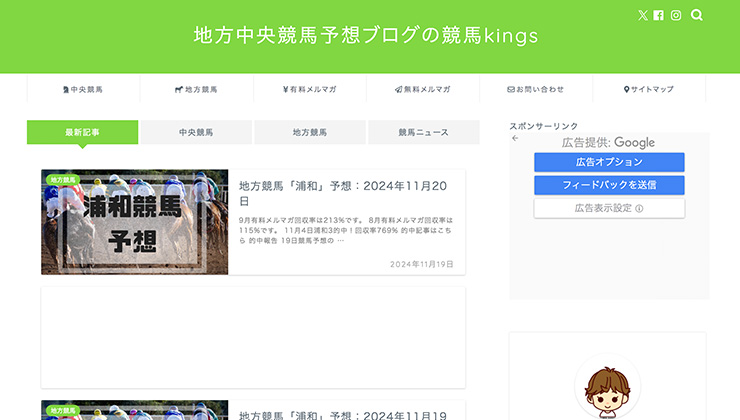The width and height of the screenshot is (740, 420).
Task: Click the 地方競馬 badge on the second article thumbnail
Action: pyautogui.click(x=63, y=411)
